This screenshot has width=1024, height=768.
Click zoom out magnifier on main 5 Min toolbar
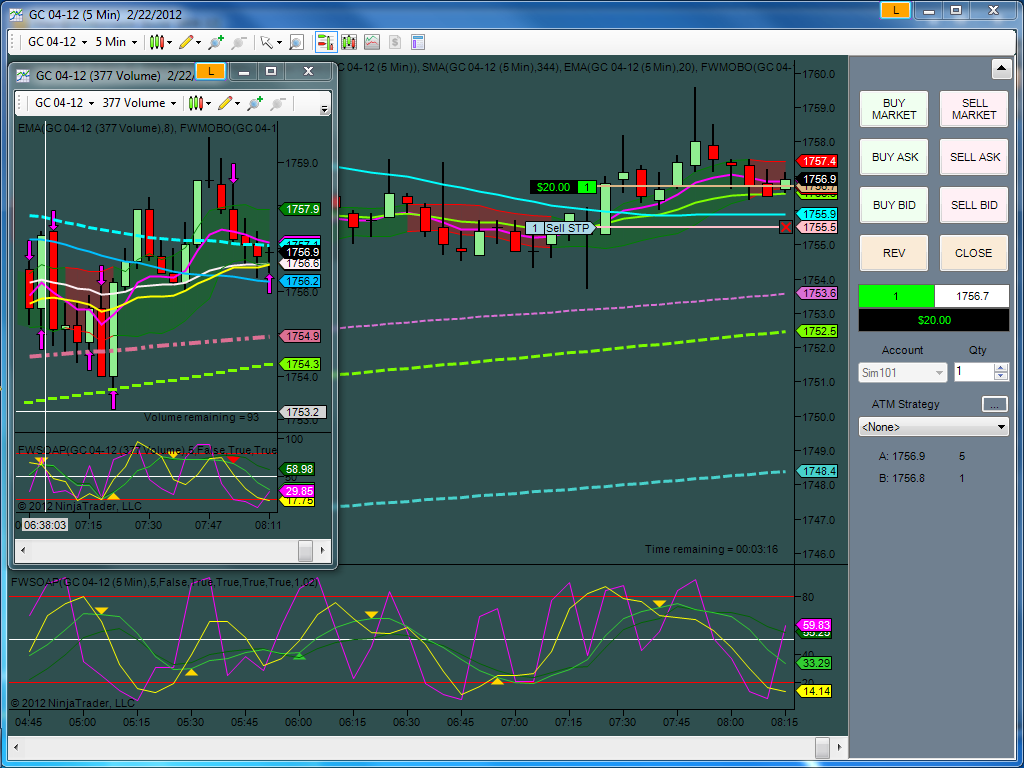[238, 42]
